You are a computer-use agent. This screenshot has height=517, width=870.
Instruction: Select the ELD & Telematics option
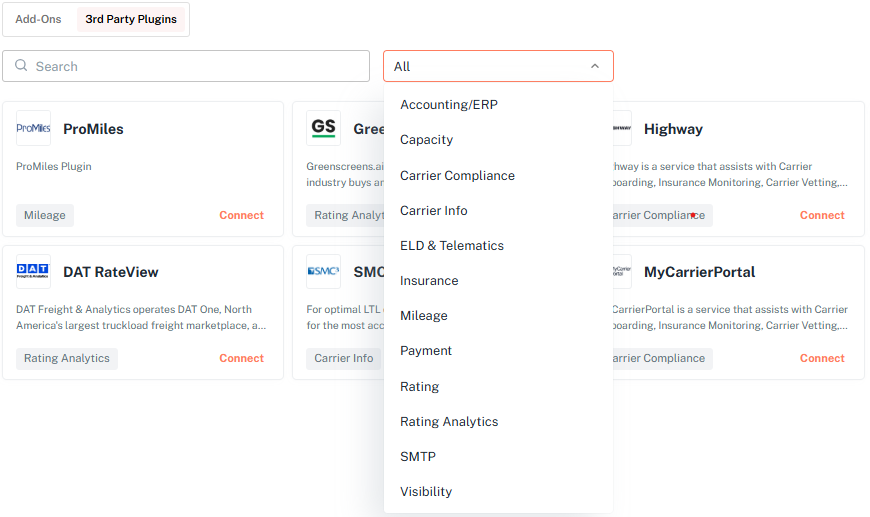(451, 246)
